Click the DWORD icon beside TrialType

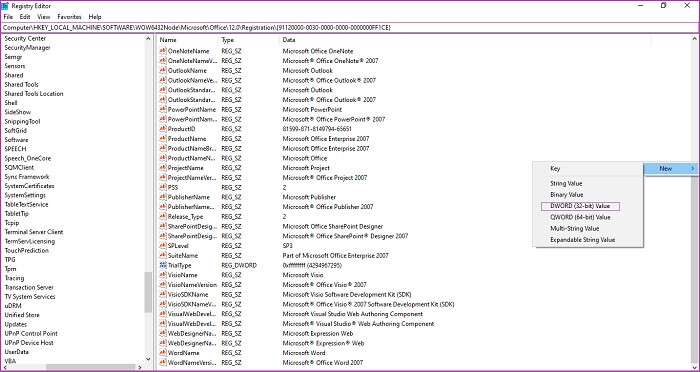(163, 265)
